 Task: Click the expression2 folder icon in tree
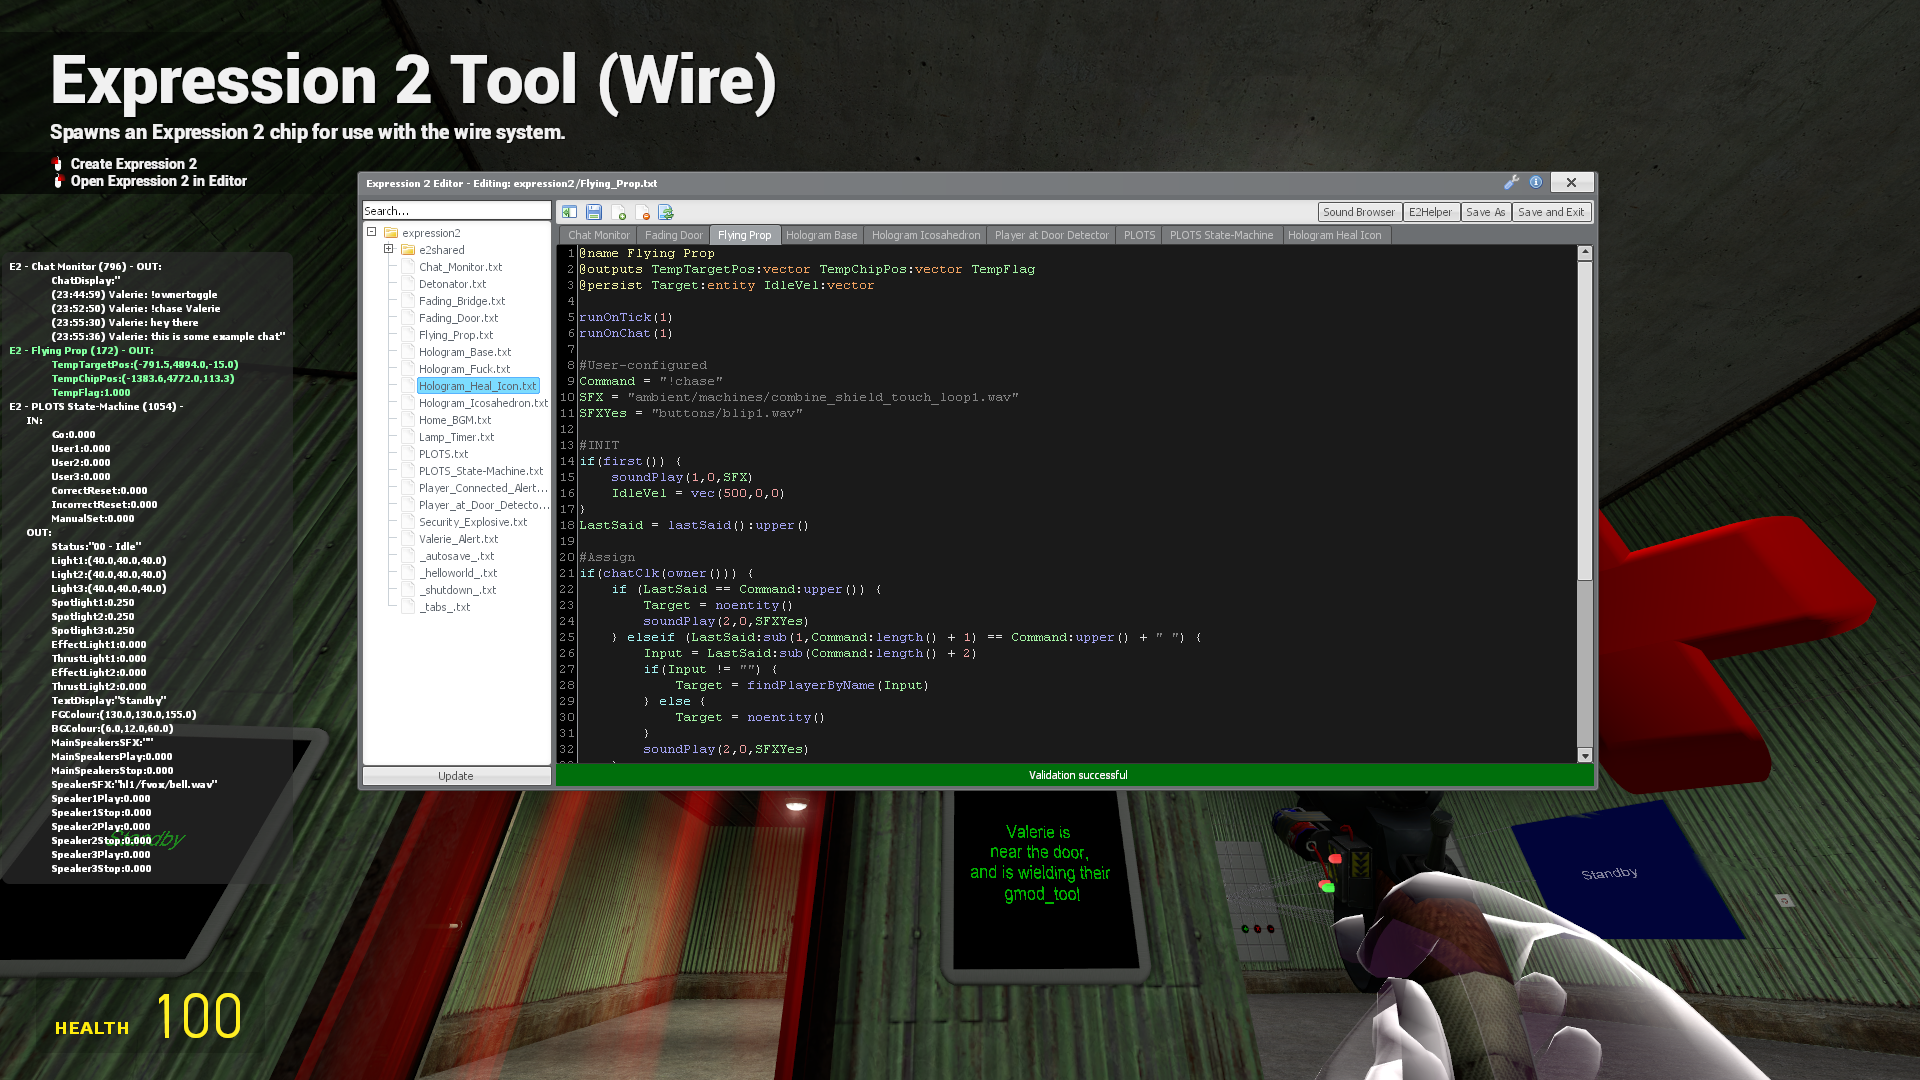[391, 233]
